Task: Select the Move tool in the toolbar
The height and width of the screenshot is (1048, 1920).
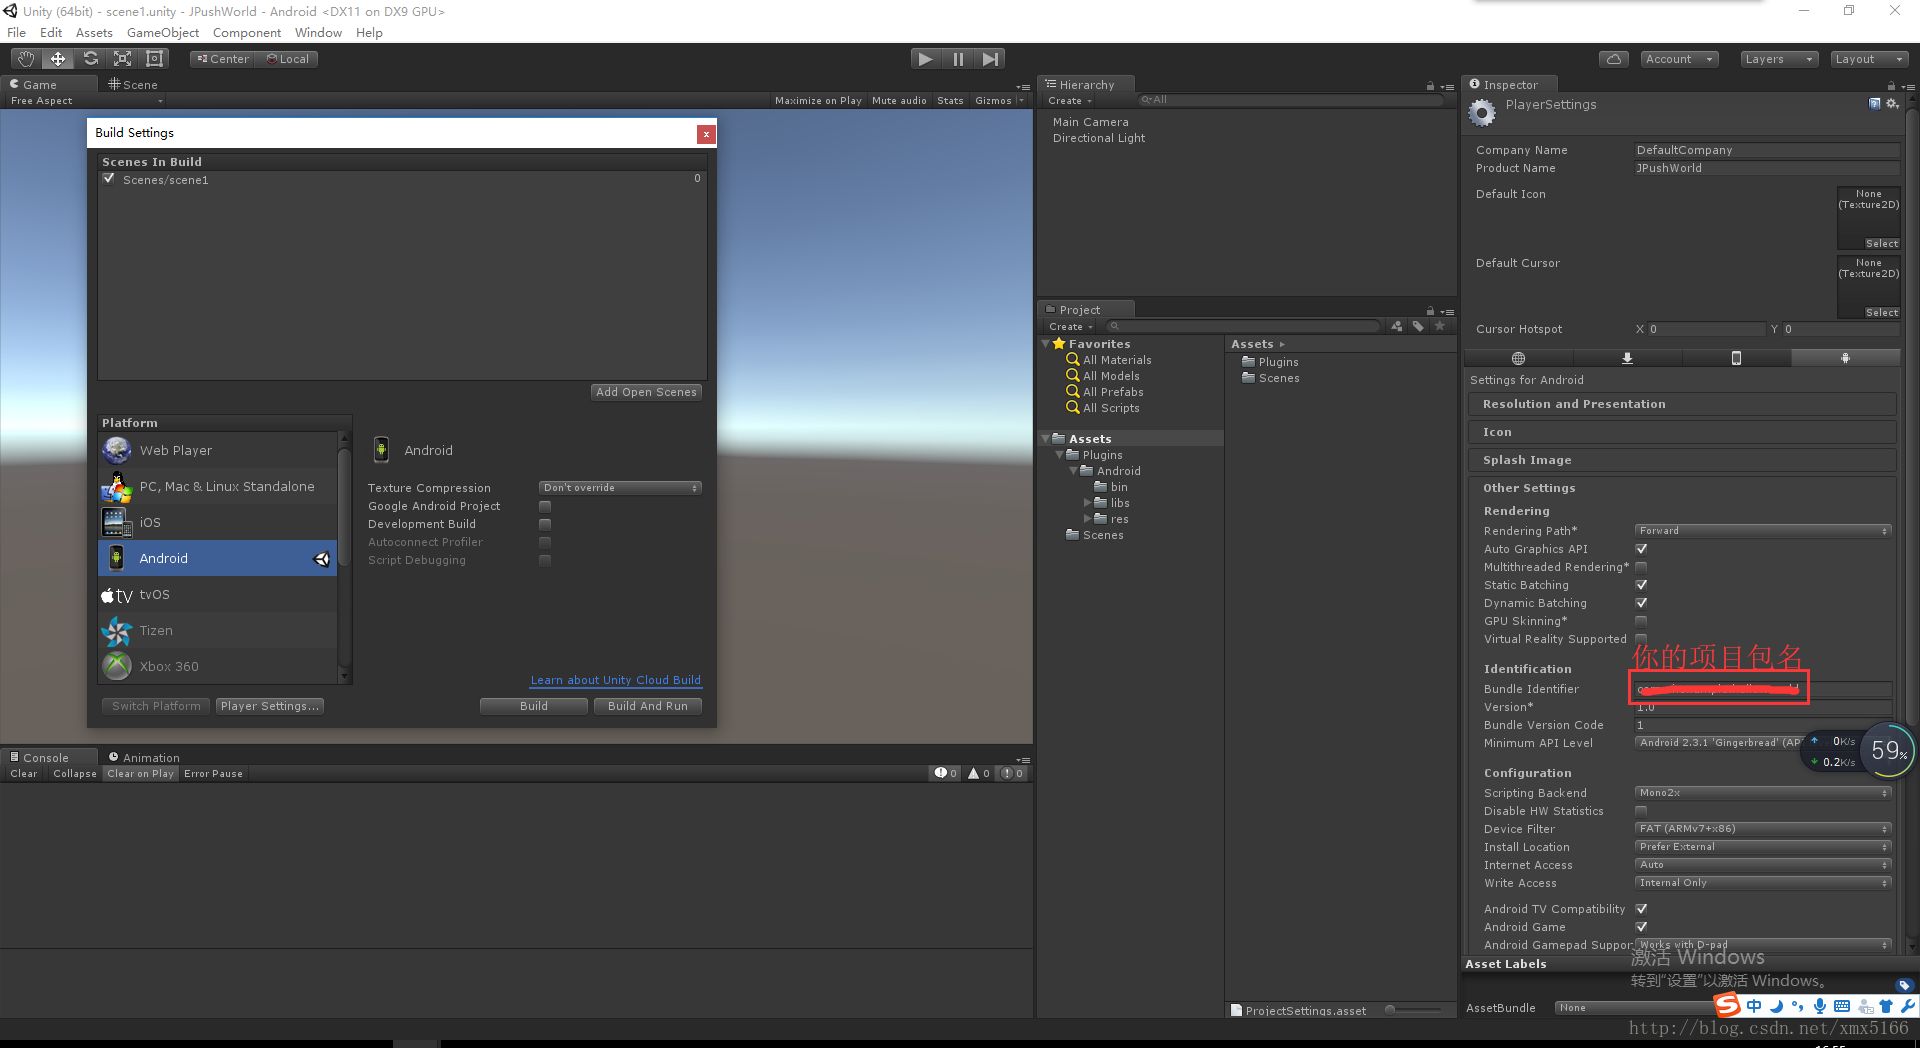Action: click(58, 59)
